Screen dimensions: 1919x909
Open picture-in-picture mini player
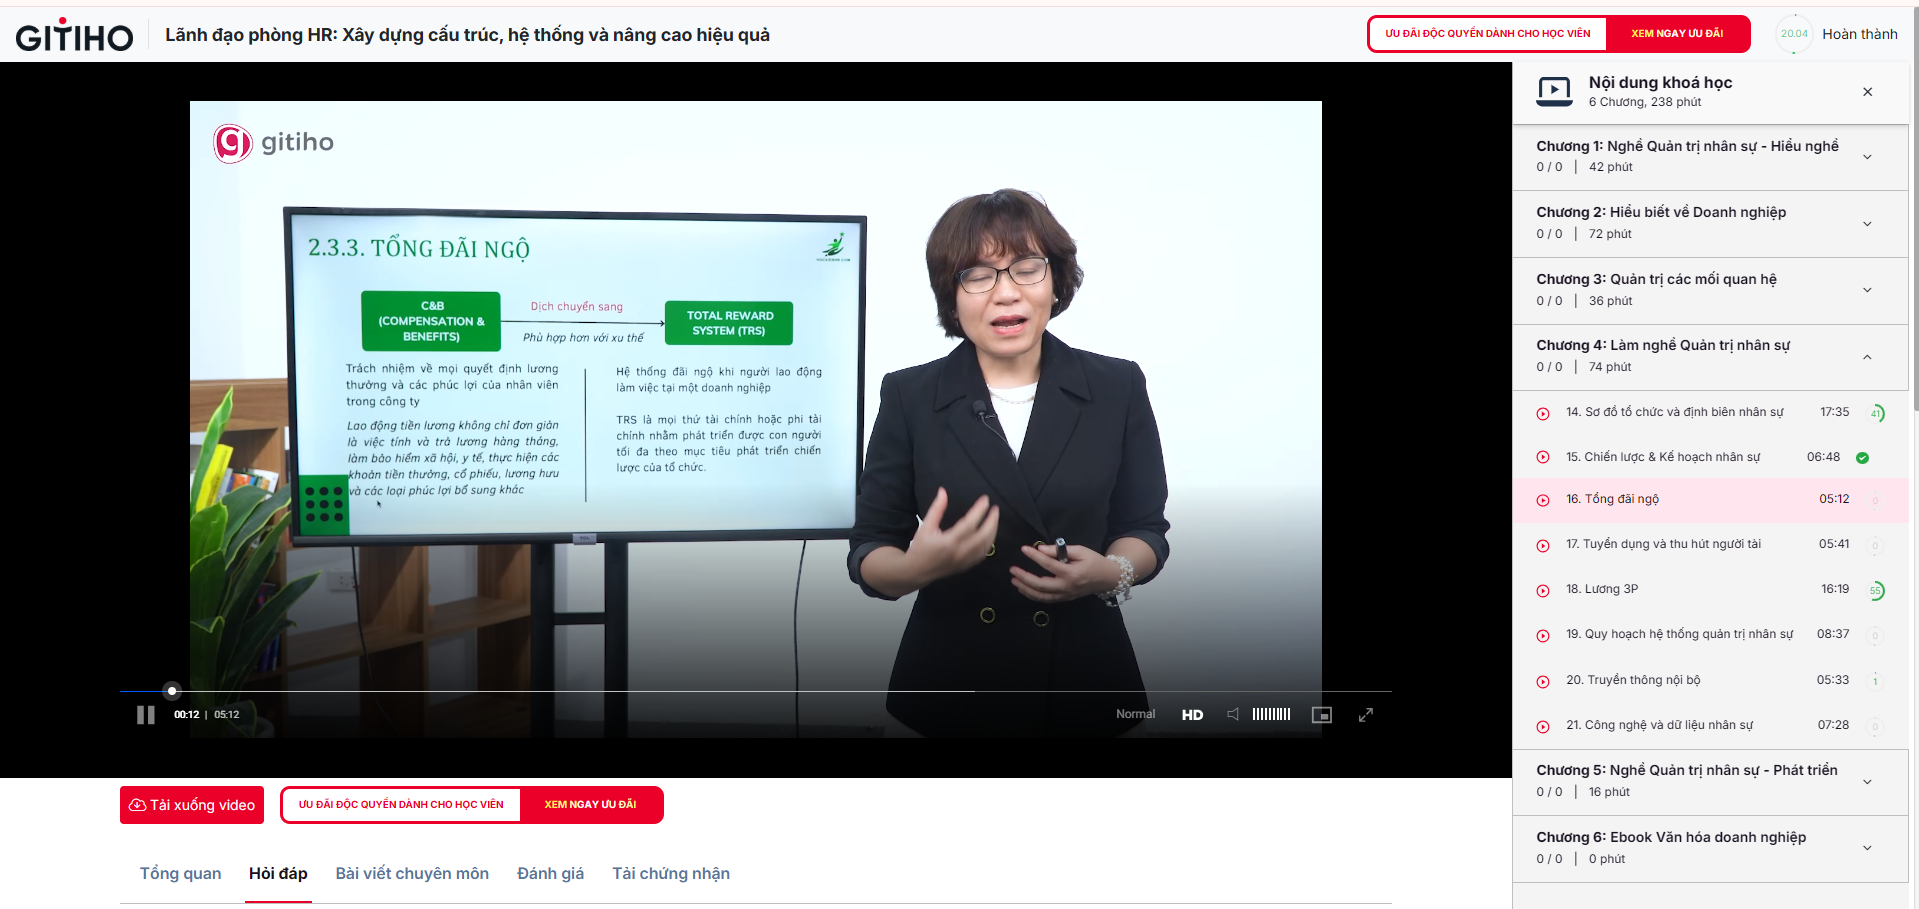pos(1322,714)
